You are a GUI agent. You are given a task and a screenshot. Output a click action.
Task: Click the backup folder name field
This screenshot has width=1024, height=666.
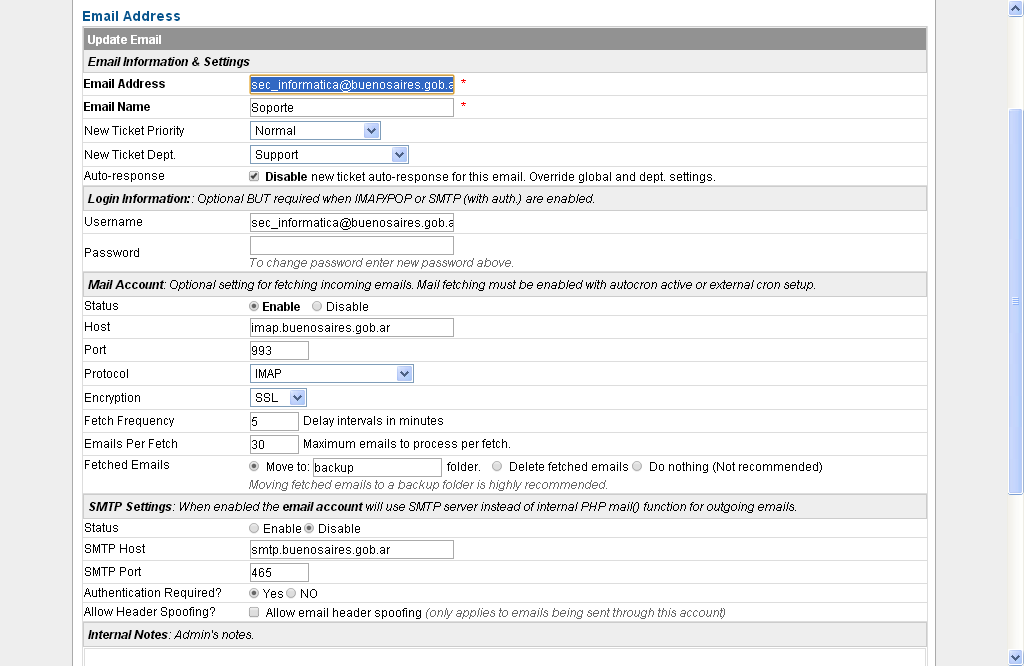[377, 468]
